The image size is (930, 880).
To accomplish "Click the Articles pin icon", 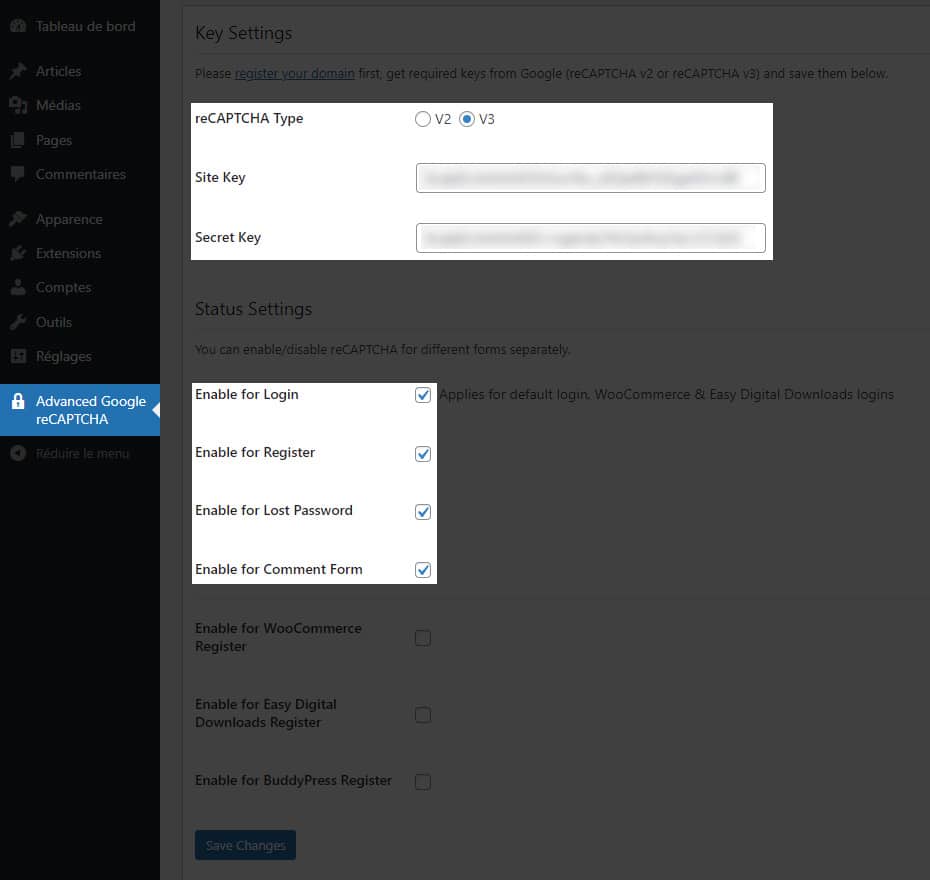I will 18,71.
